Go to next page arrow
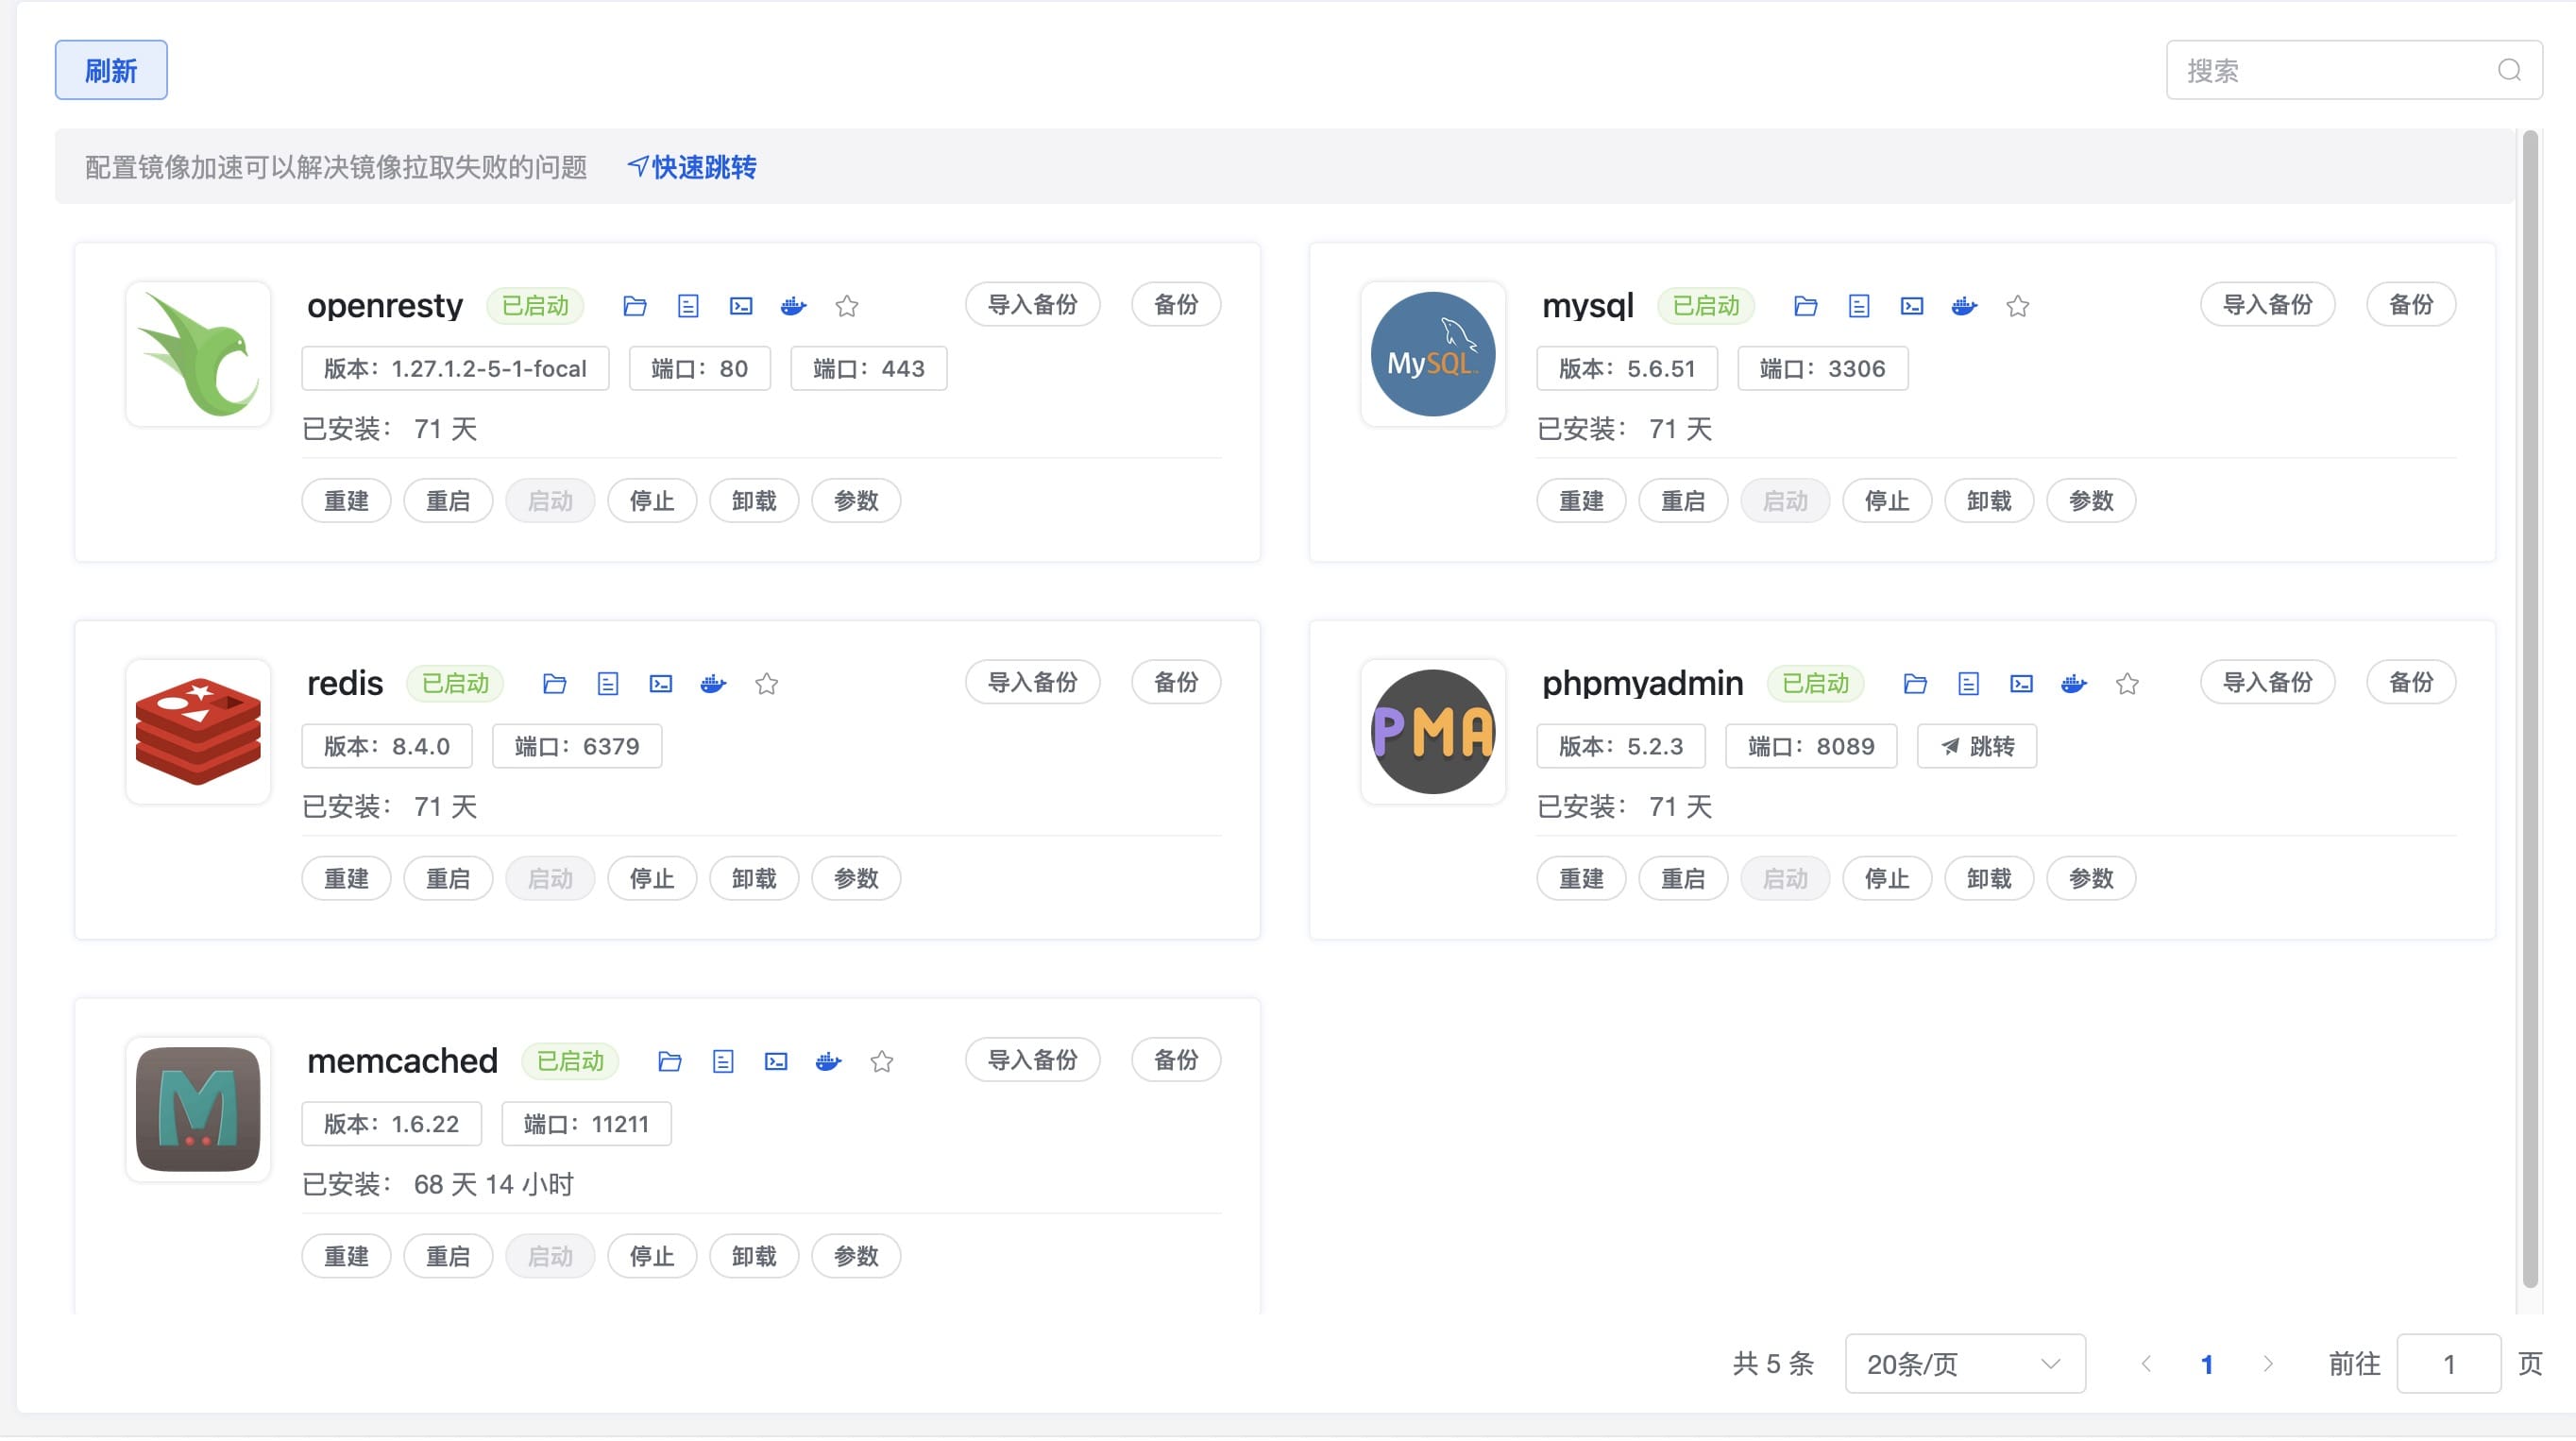 tap(2267, 1364)
